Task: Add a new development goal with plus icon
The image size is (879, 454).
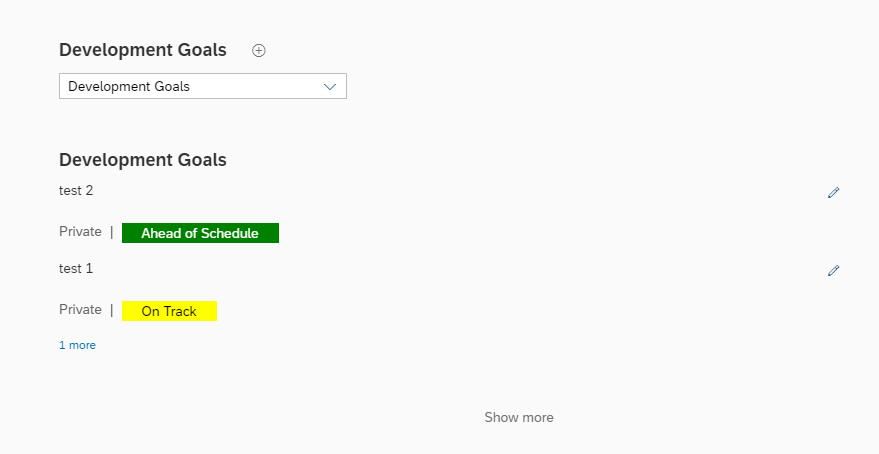Action: pyautogui.click(x=258, y=50)
